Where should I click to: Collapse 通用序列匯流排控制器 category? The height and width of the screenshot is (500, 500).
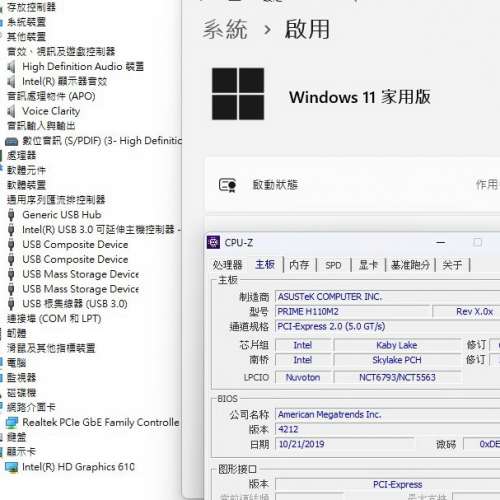56,200
